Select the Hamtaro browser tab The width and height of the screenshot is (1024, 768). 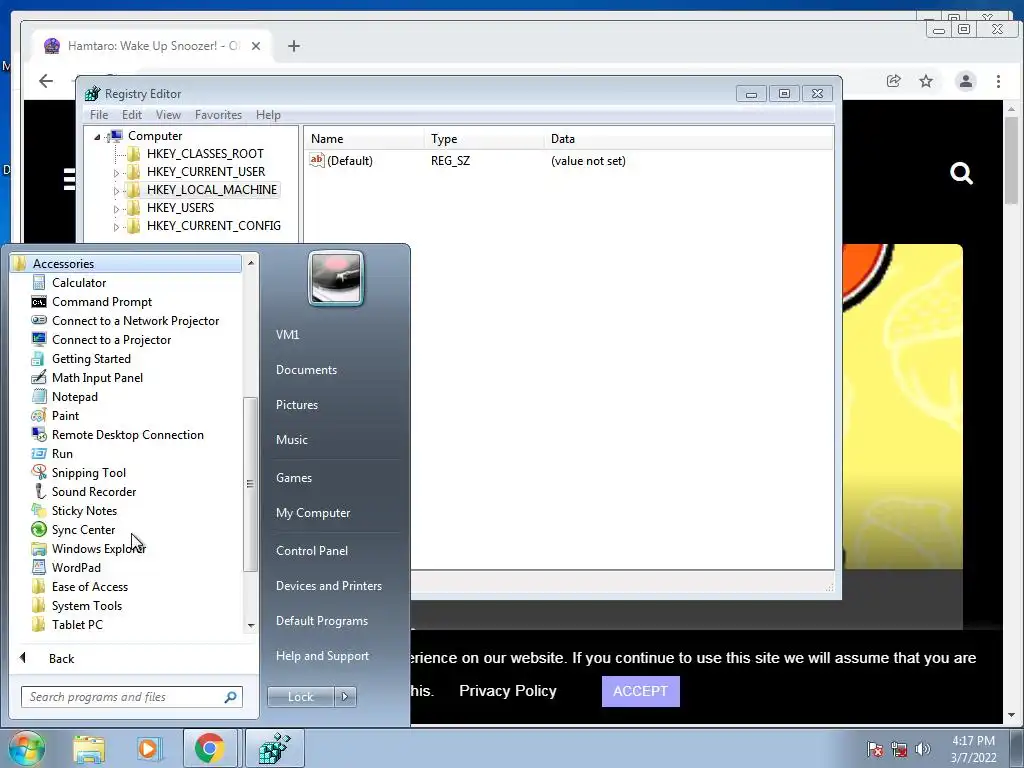pos(152,46)
